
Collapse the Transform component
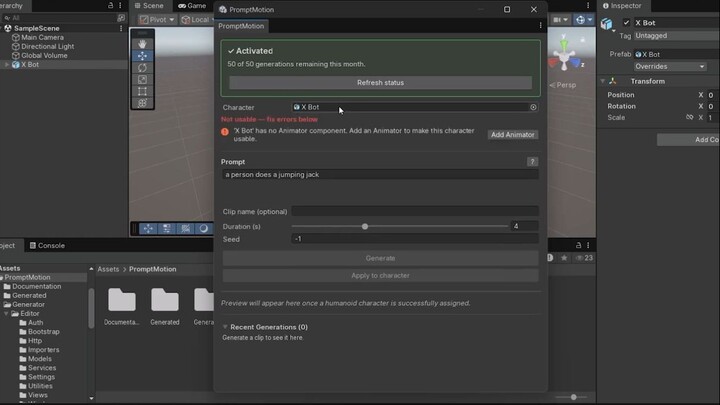tap(602, 81)
